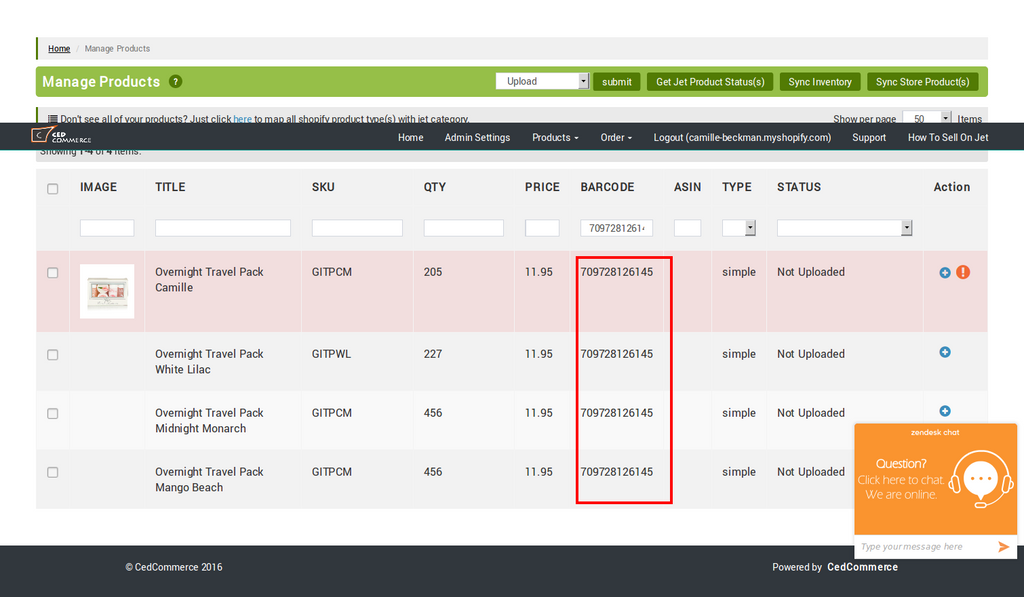The image size is (1024, 597).
Task: Click the Camille product thumbnail image
Action: [x=107, y=291]
